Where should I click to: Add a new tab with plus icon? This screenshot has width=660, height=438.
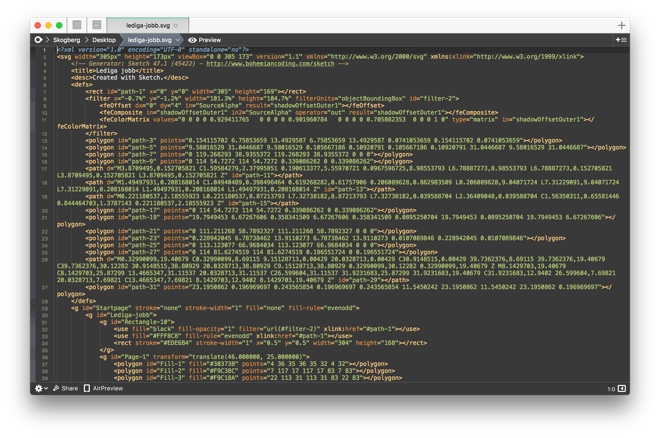click(621, 25)
